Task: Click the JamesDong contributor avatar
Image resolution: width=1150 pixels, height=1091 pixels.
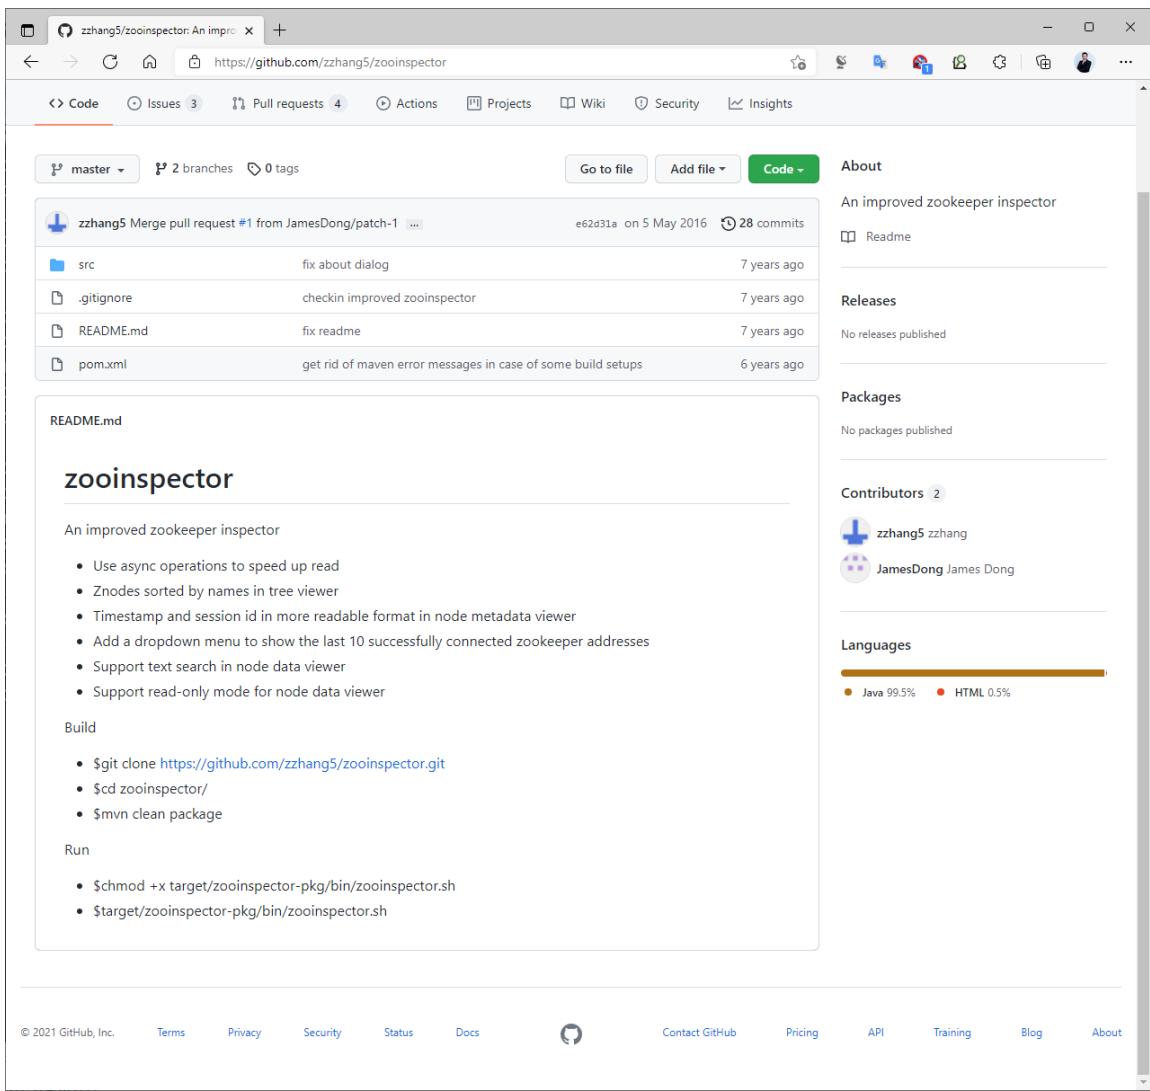Action: tap(855, 568)
